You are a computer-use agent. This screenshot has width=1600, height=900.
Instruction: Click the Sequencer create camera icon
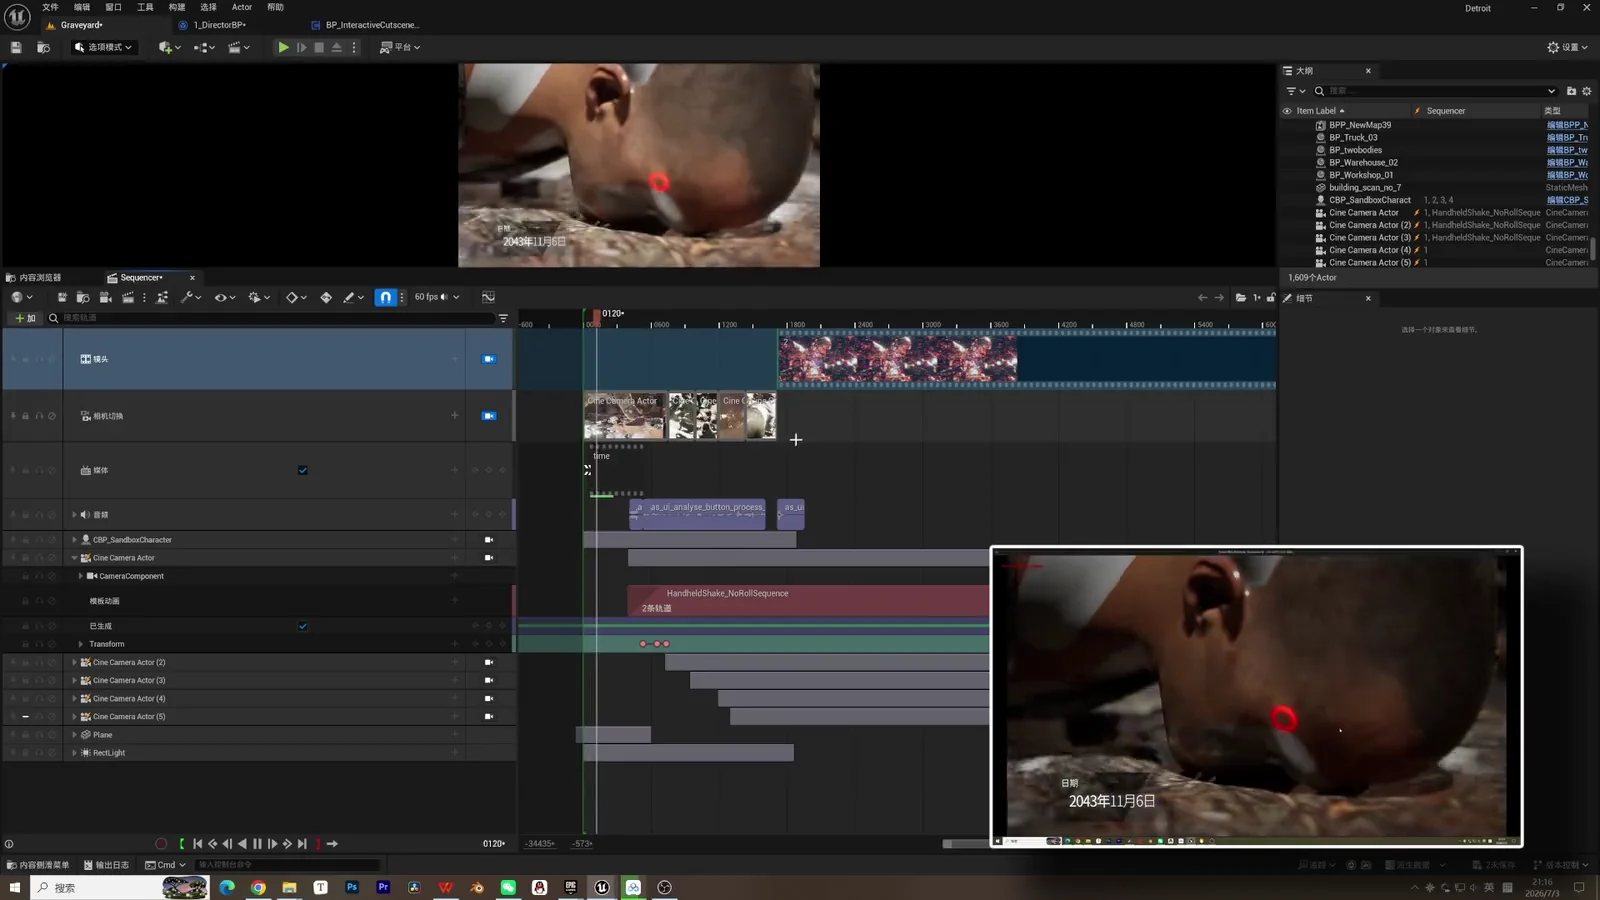[105, 297]
